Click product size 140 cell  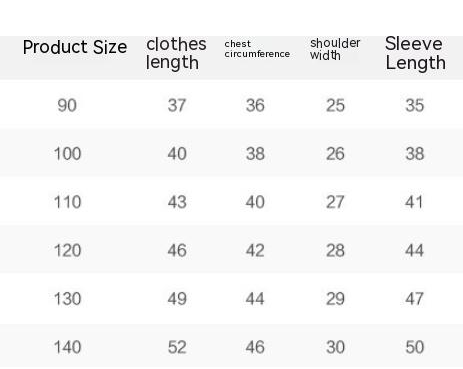click(67, 347)
